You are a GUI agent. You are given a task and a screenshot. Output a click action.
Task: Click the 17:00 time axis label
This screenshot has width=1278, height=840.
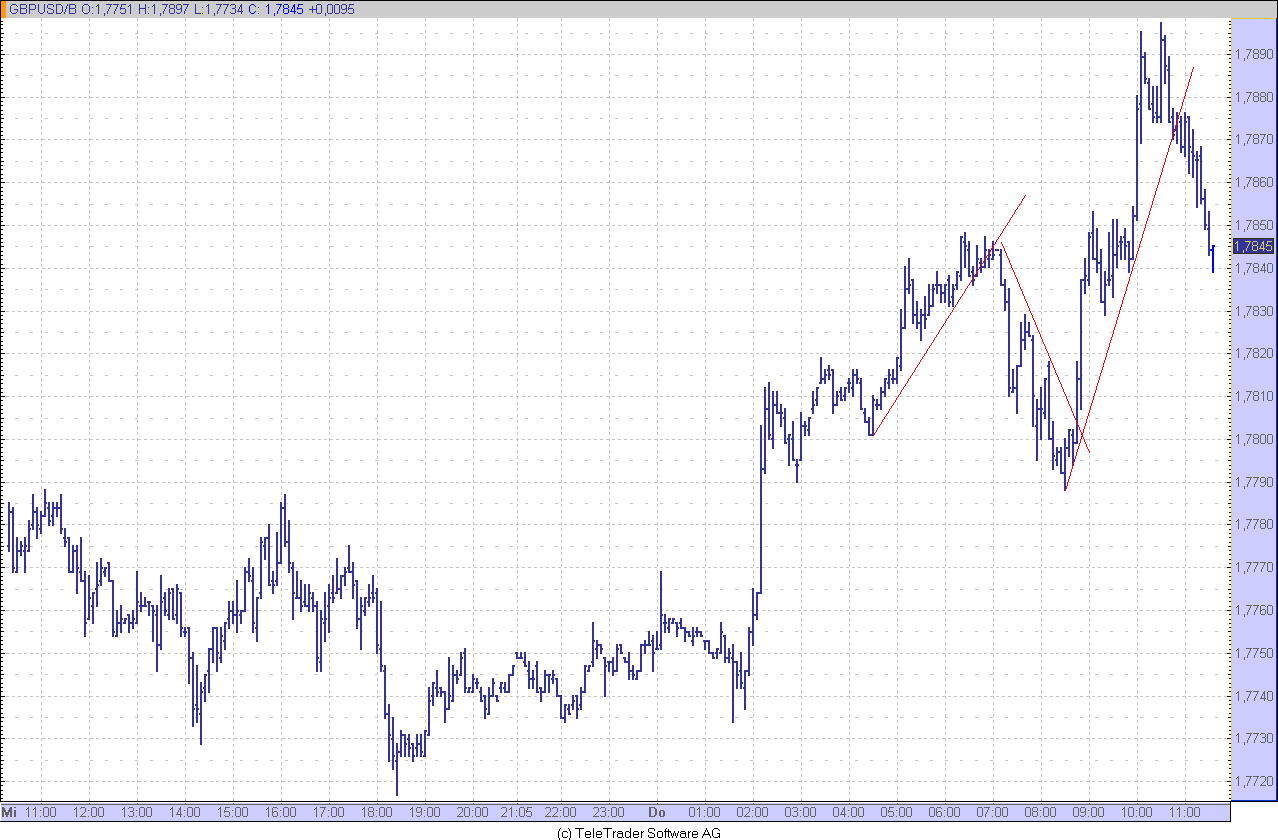[329, 811]
